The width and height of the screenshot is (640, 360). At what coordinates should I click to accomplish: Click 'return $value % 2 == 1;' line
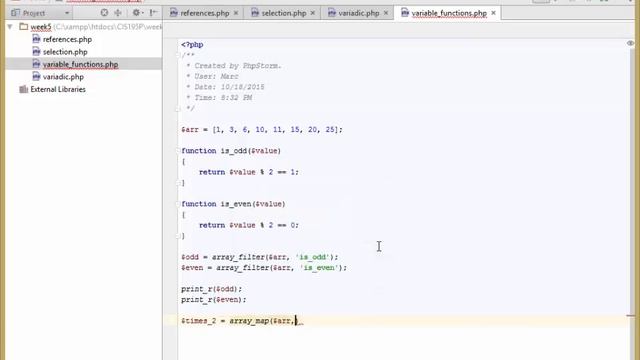[249, 172]
